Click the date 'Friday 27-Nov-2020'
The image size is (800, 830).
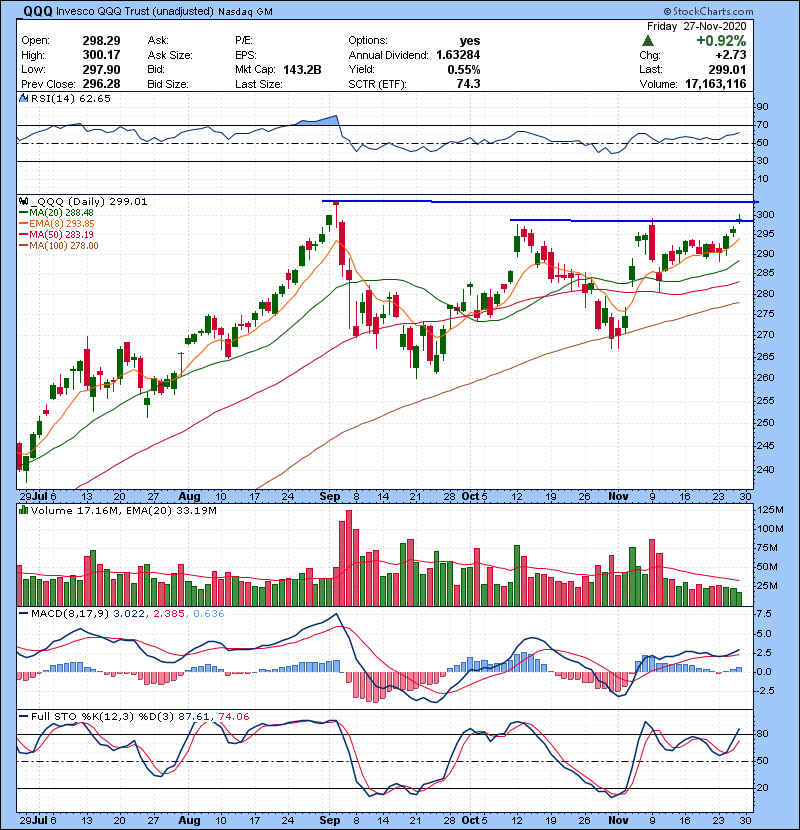click(697, 26)
